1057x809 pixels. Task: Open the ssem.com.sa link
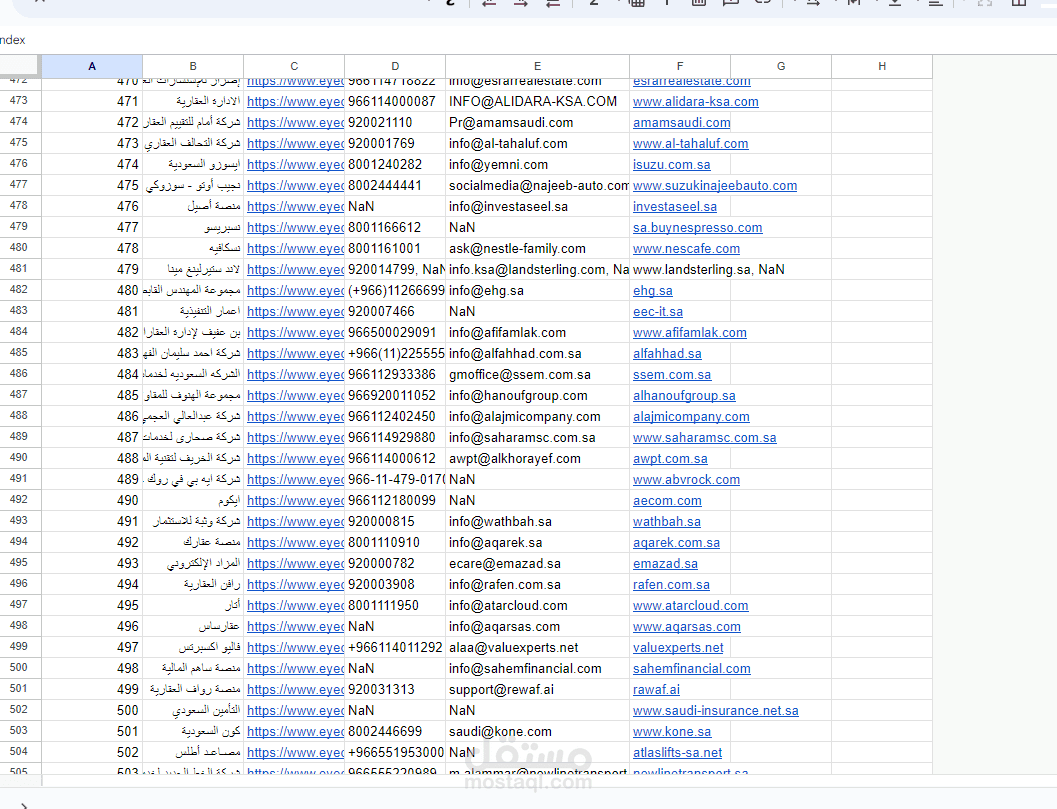click(672, 375)
